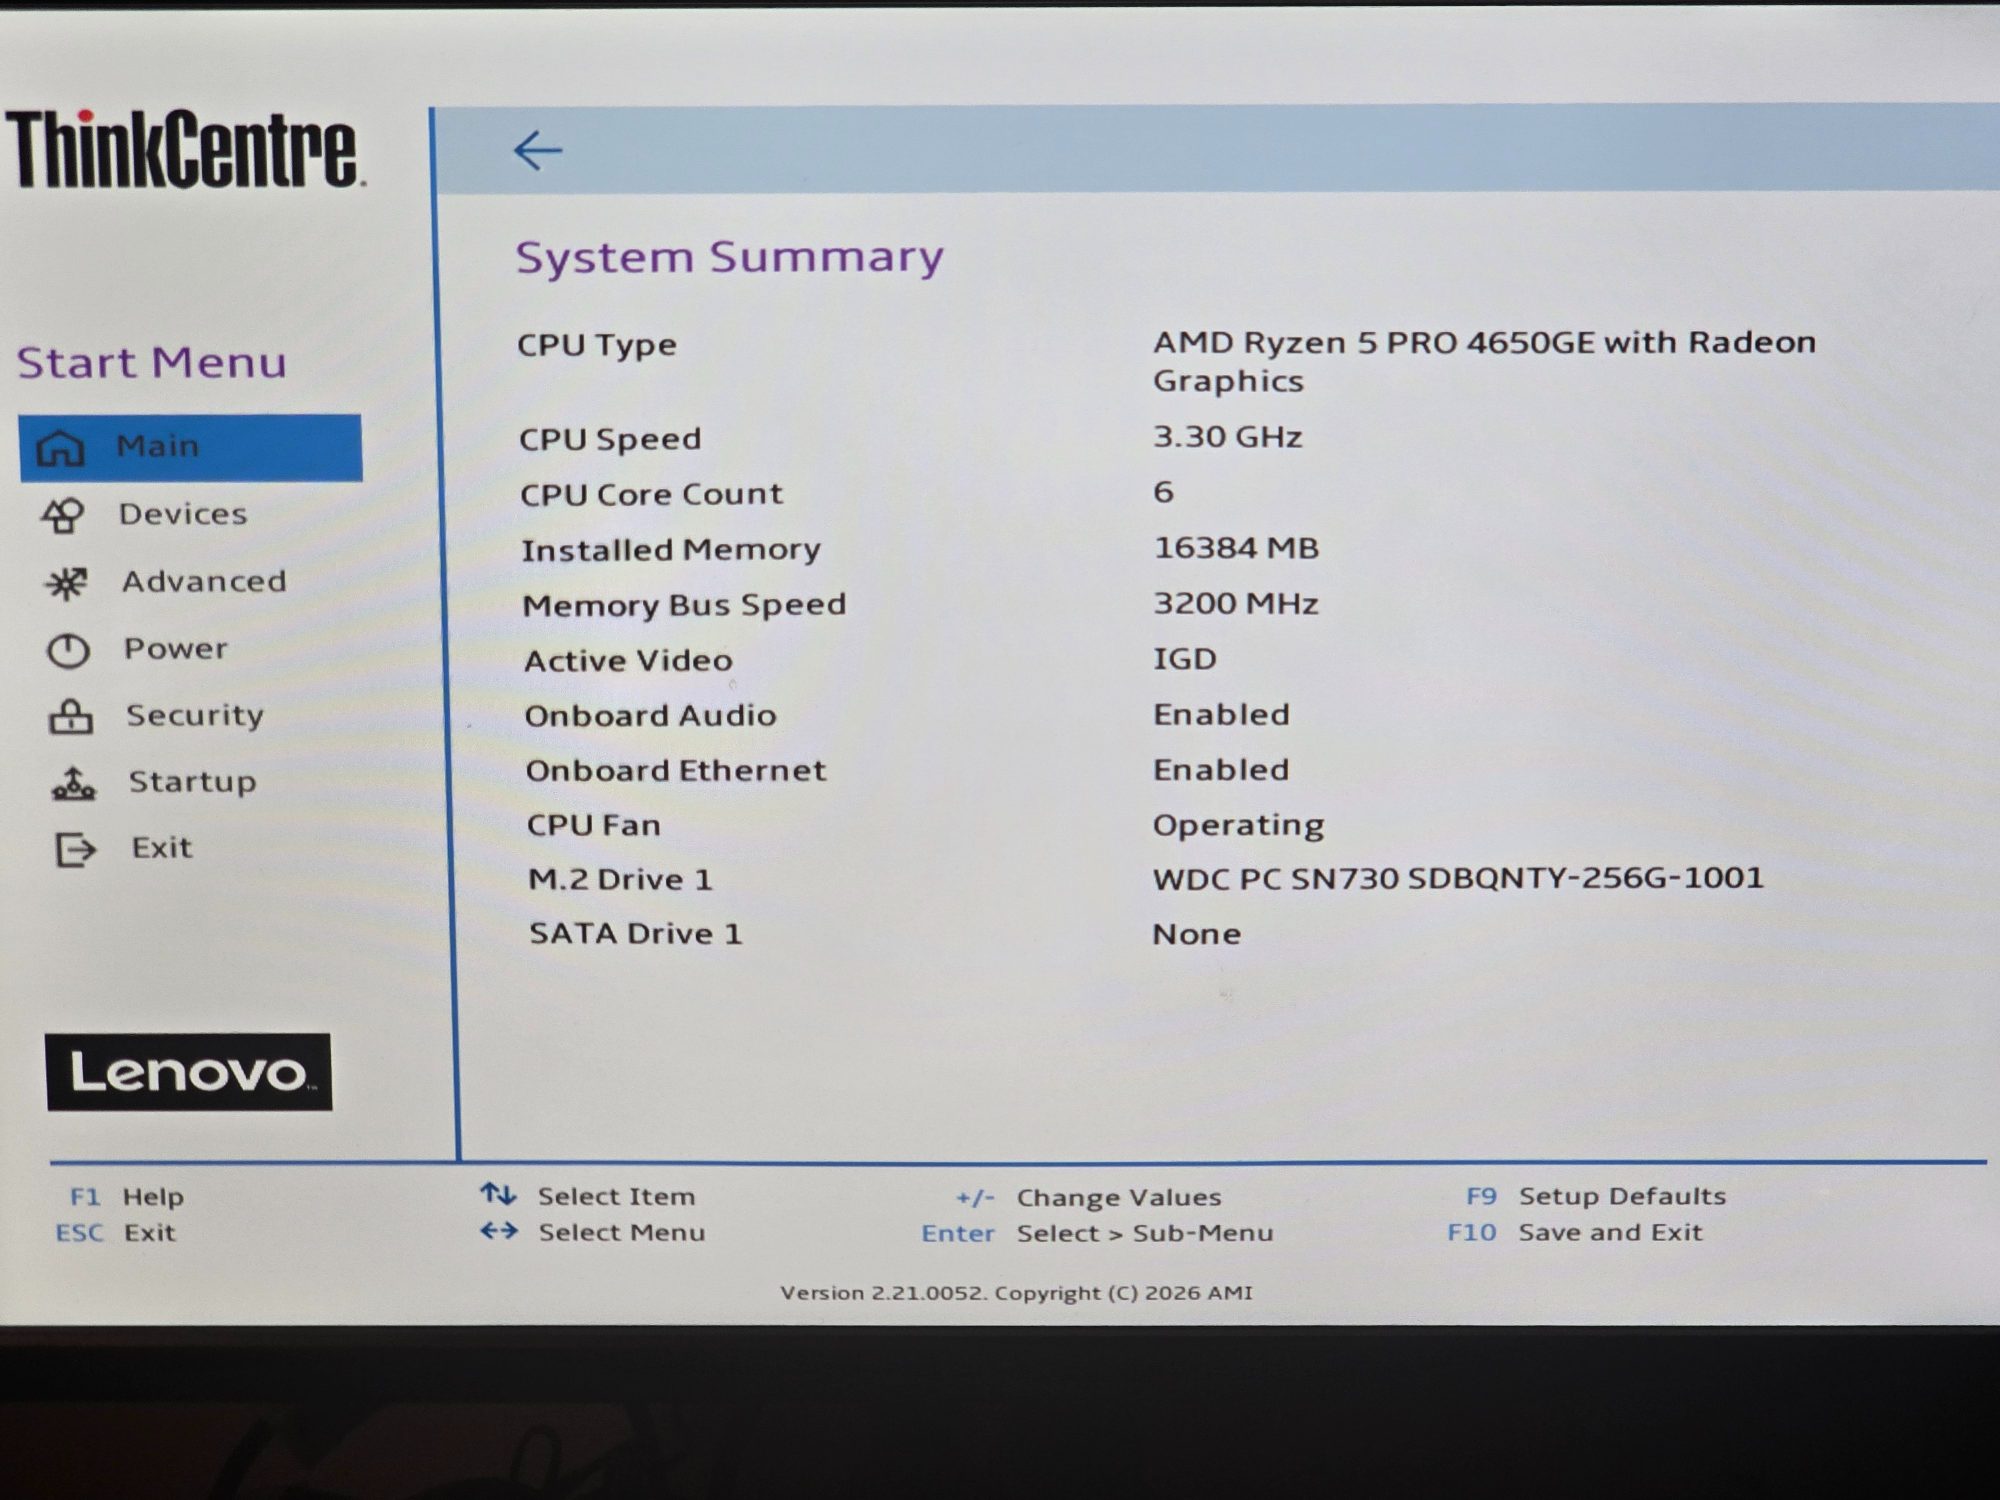
Task: Click the Start Menu heading
Action: coord(152,362)
